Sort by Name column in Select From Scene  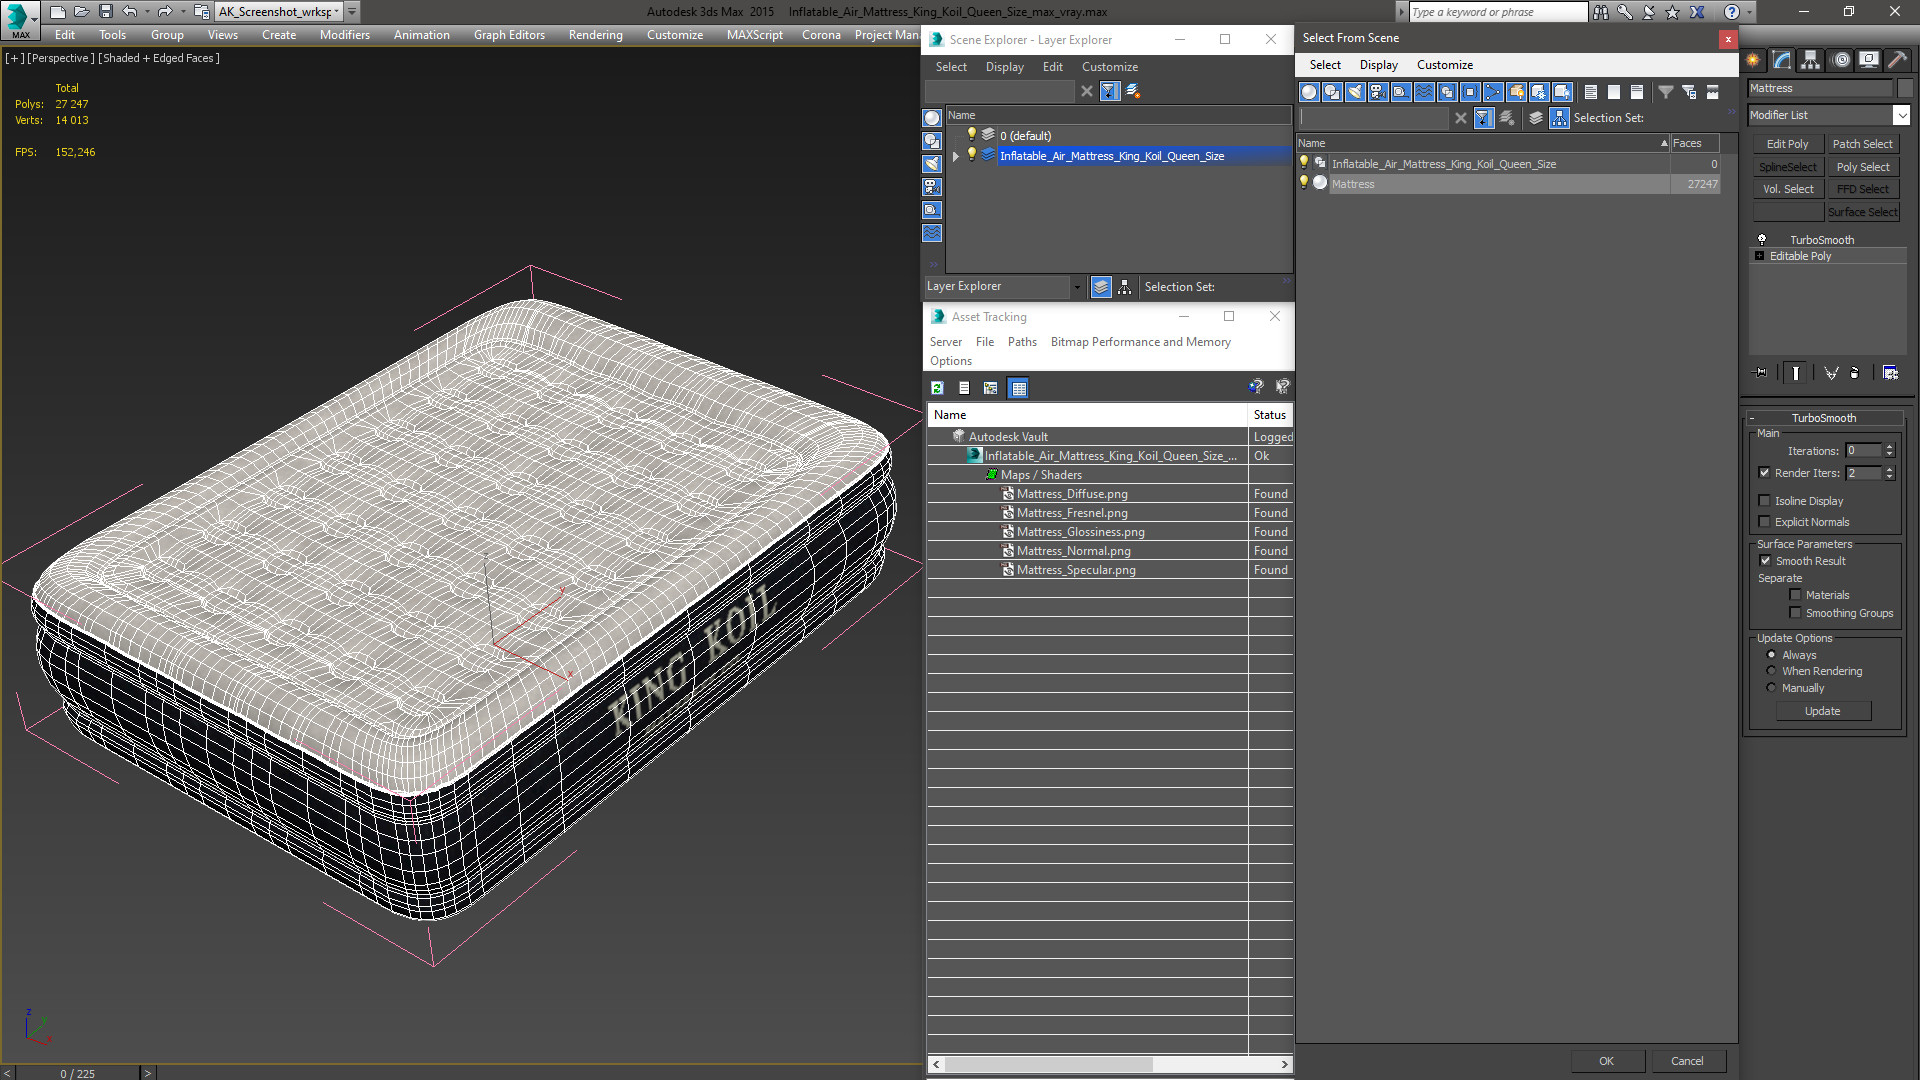coord(1484,143)
